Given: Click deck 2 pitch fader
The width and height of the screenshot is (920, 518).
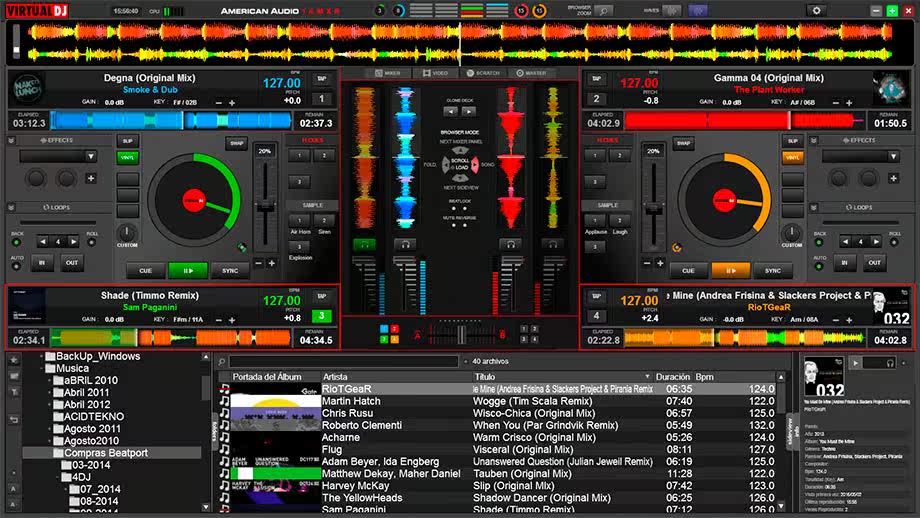Looking at the screenshot, I should click(x=653, y=209).
